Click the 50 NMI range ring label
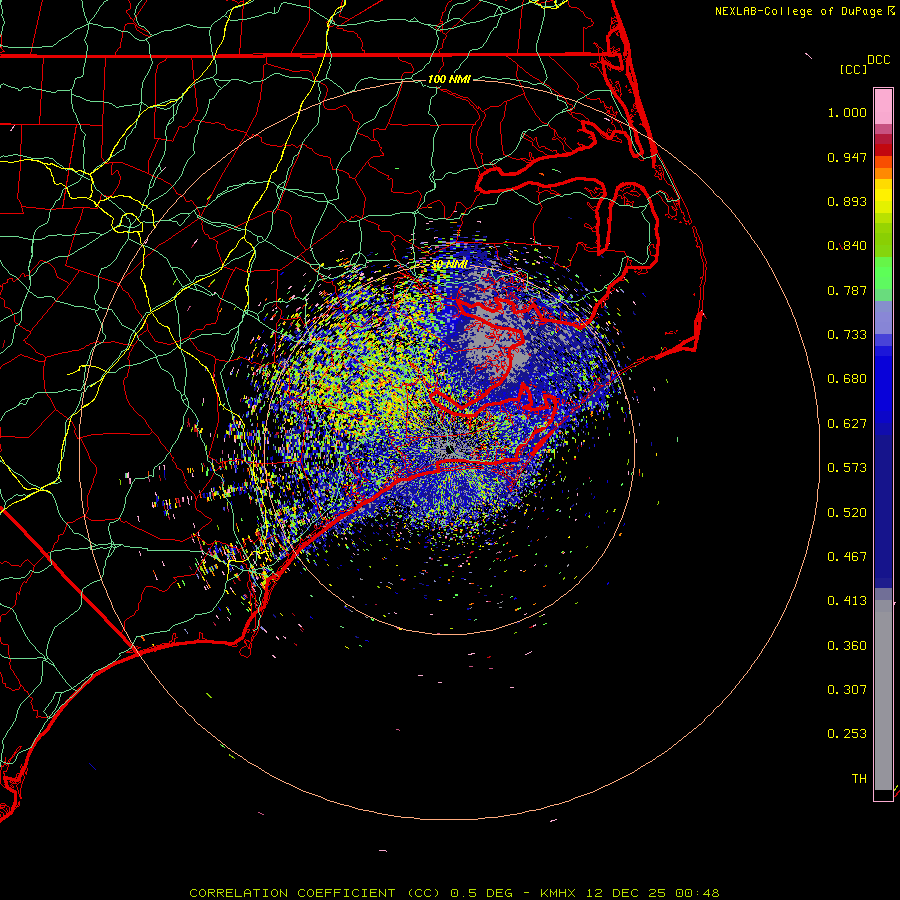The image size is (900, 900). click(449, 265)
